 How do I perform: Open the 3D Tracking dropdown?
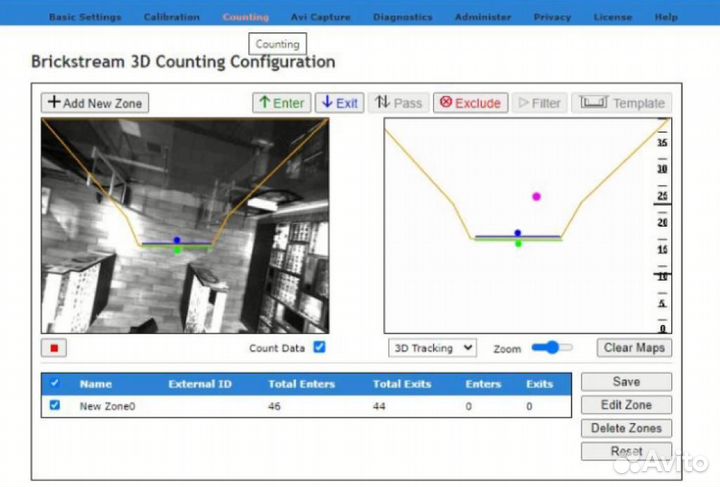(x=432, y=348)
